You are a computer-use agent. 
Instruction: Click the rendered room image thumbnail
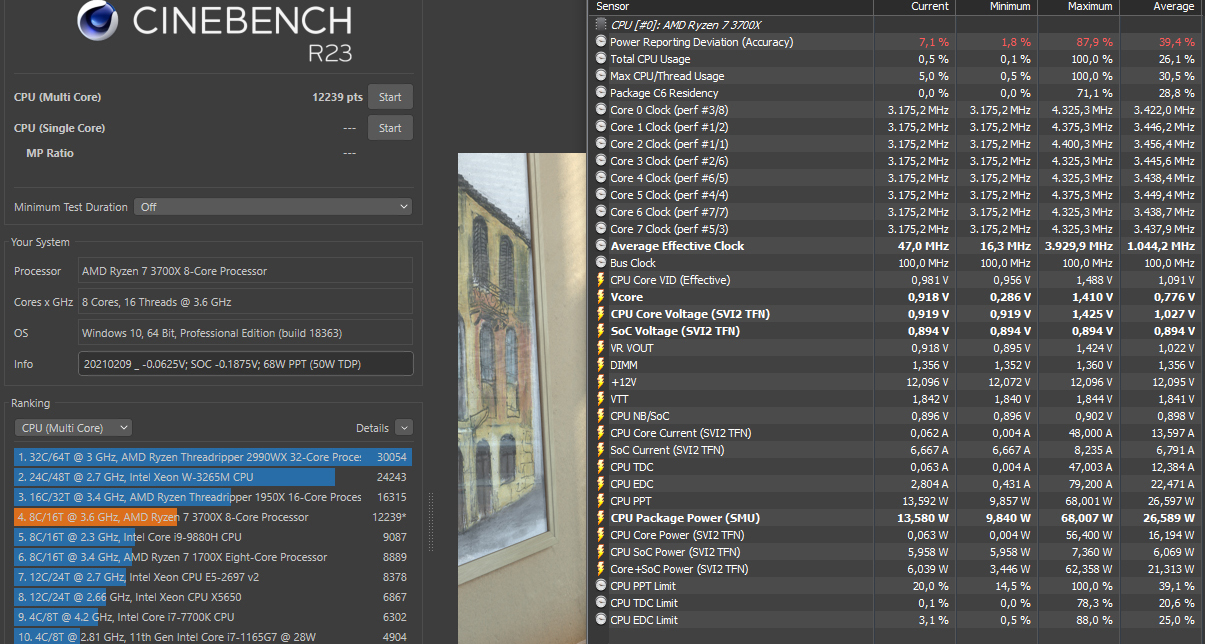522,398
